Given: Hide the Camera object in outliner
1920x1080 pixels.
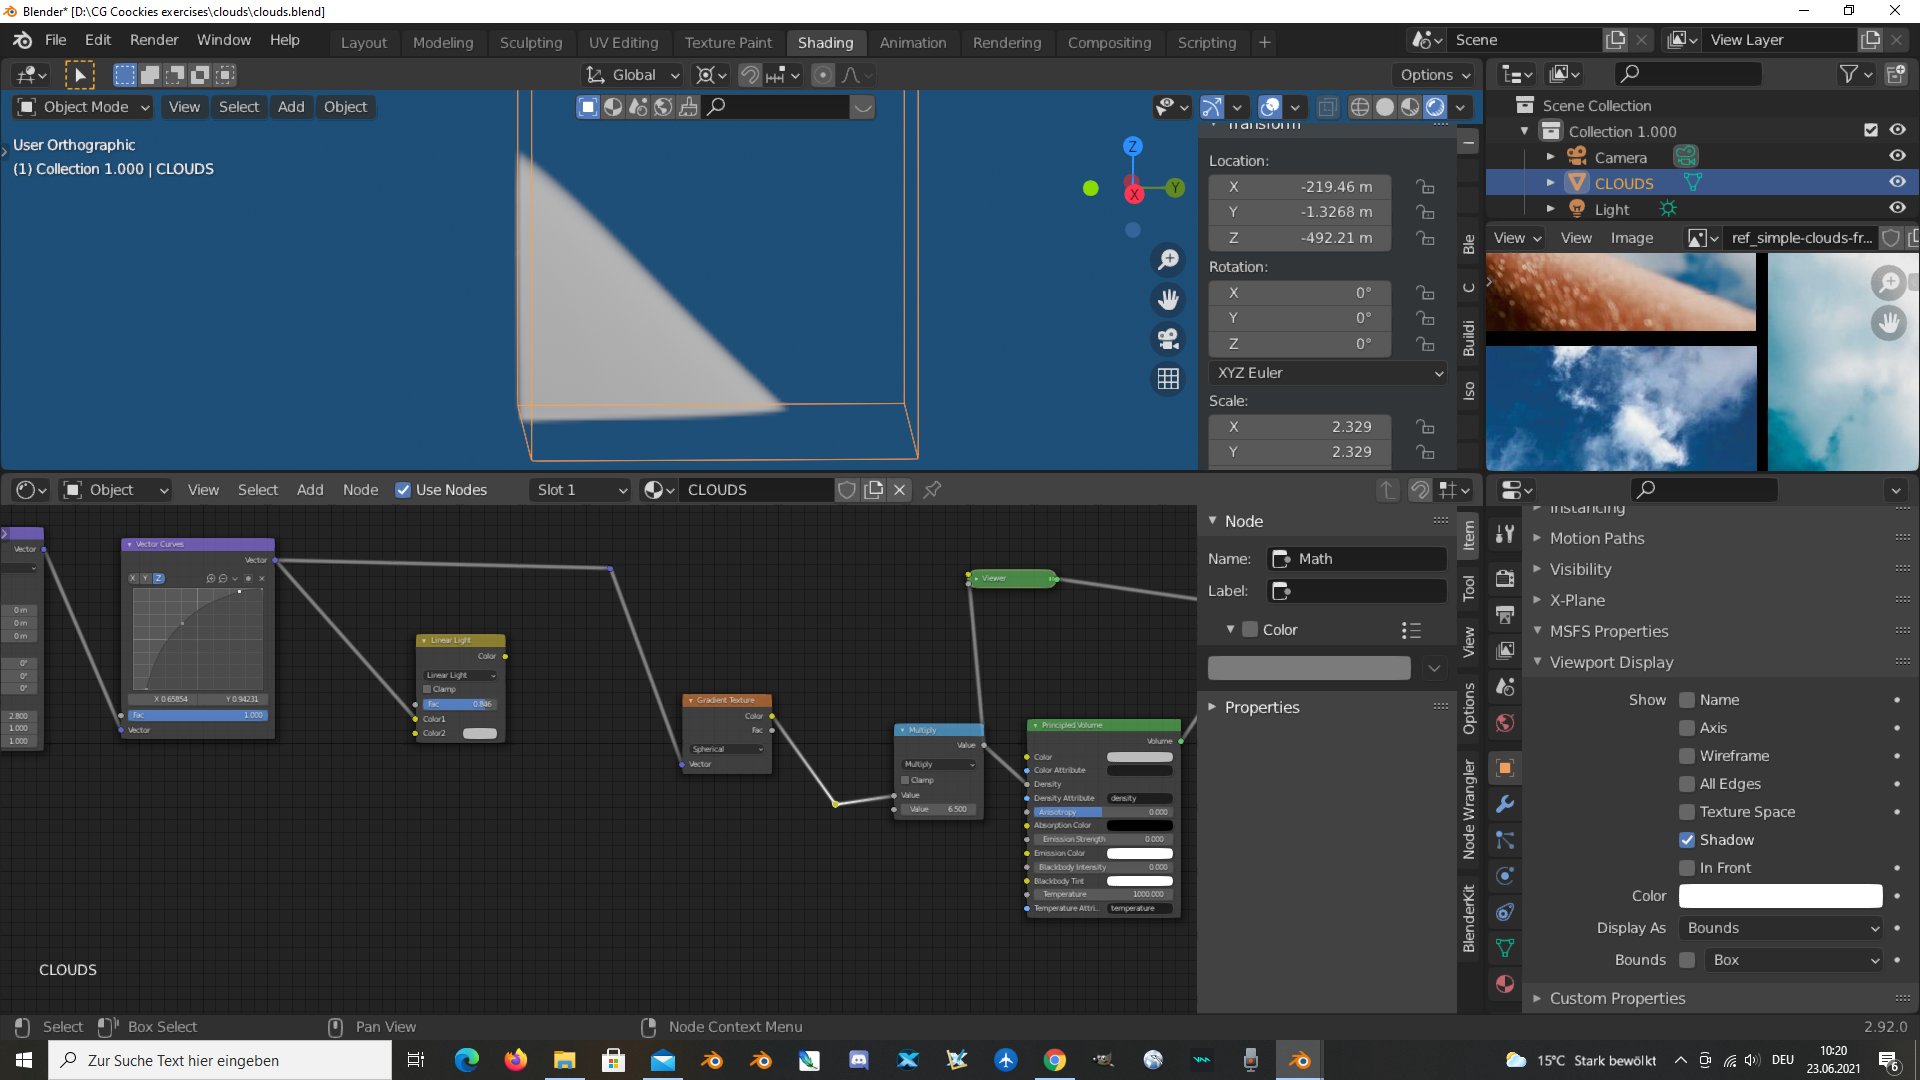Looking at the screenshot, I should 1897,157.
